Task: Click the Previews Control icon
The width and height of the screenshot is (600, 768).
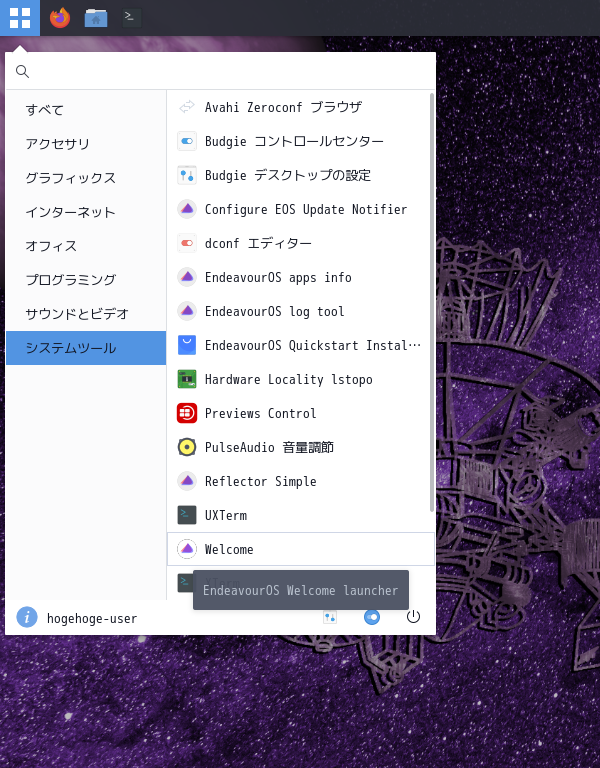Action: [187, 413]
